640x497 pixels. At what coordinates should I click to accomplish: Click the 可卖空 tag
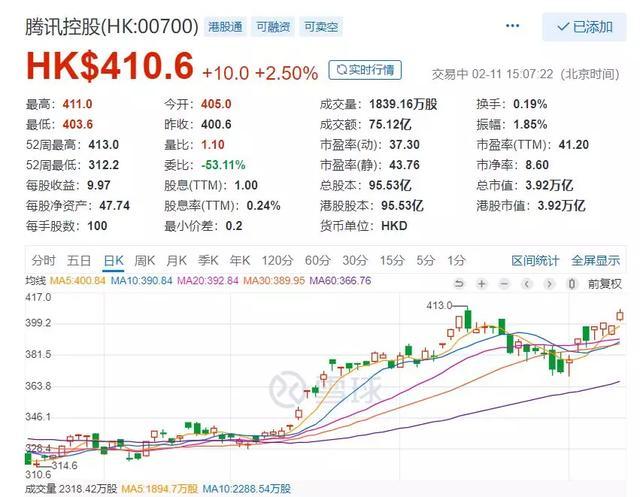321,27
